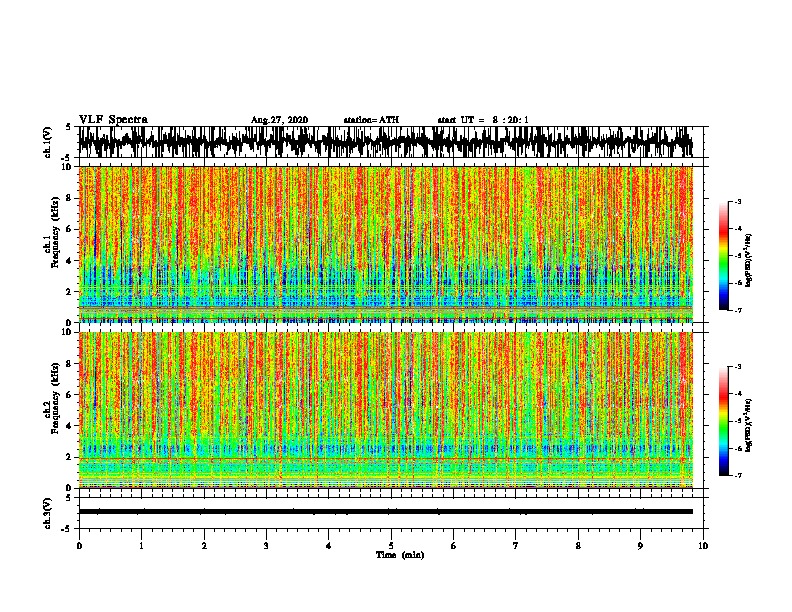Click the "station=ATH" header label
The width and height of the screenshot is (792, 612).
pyautogui.click(x=371, y=120)
